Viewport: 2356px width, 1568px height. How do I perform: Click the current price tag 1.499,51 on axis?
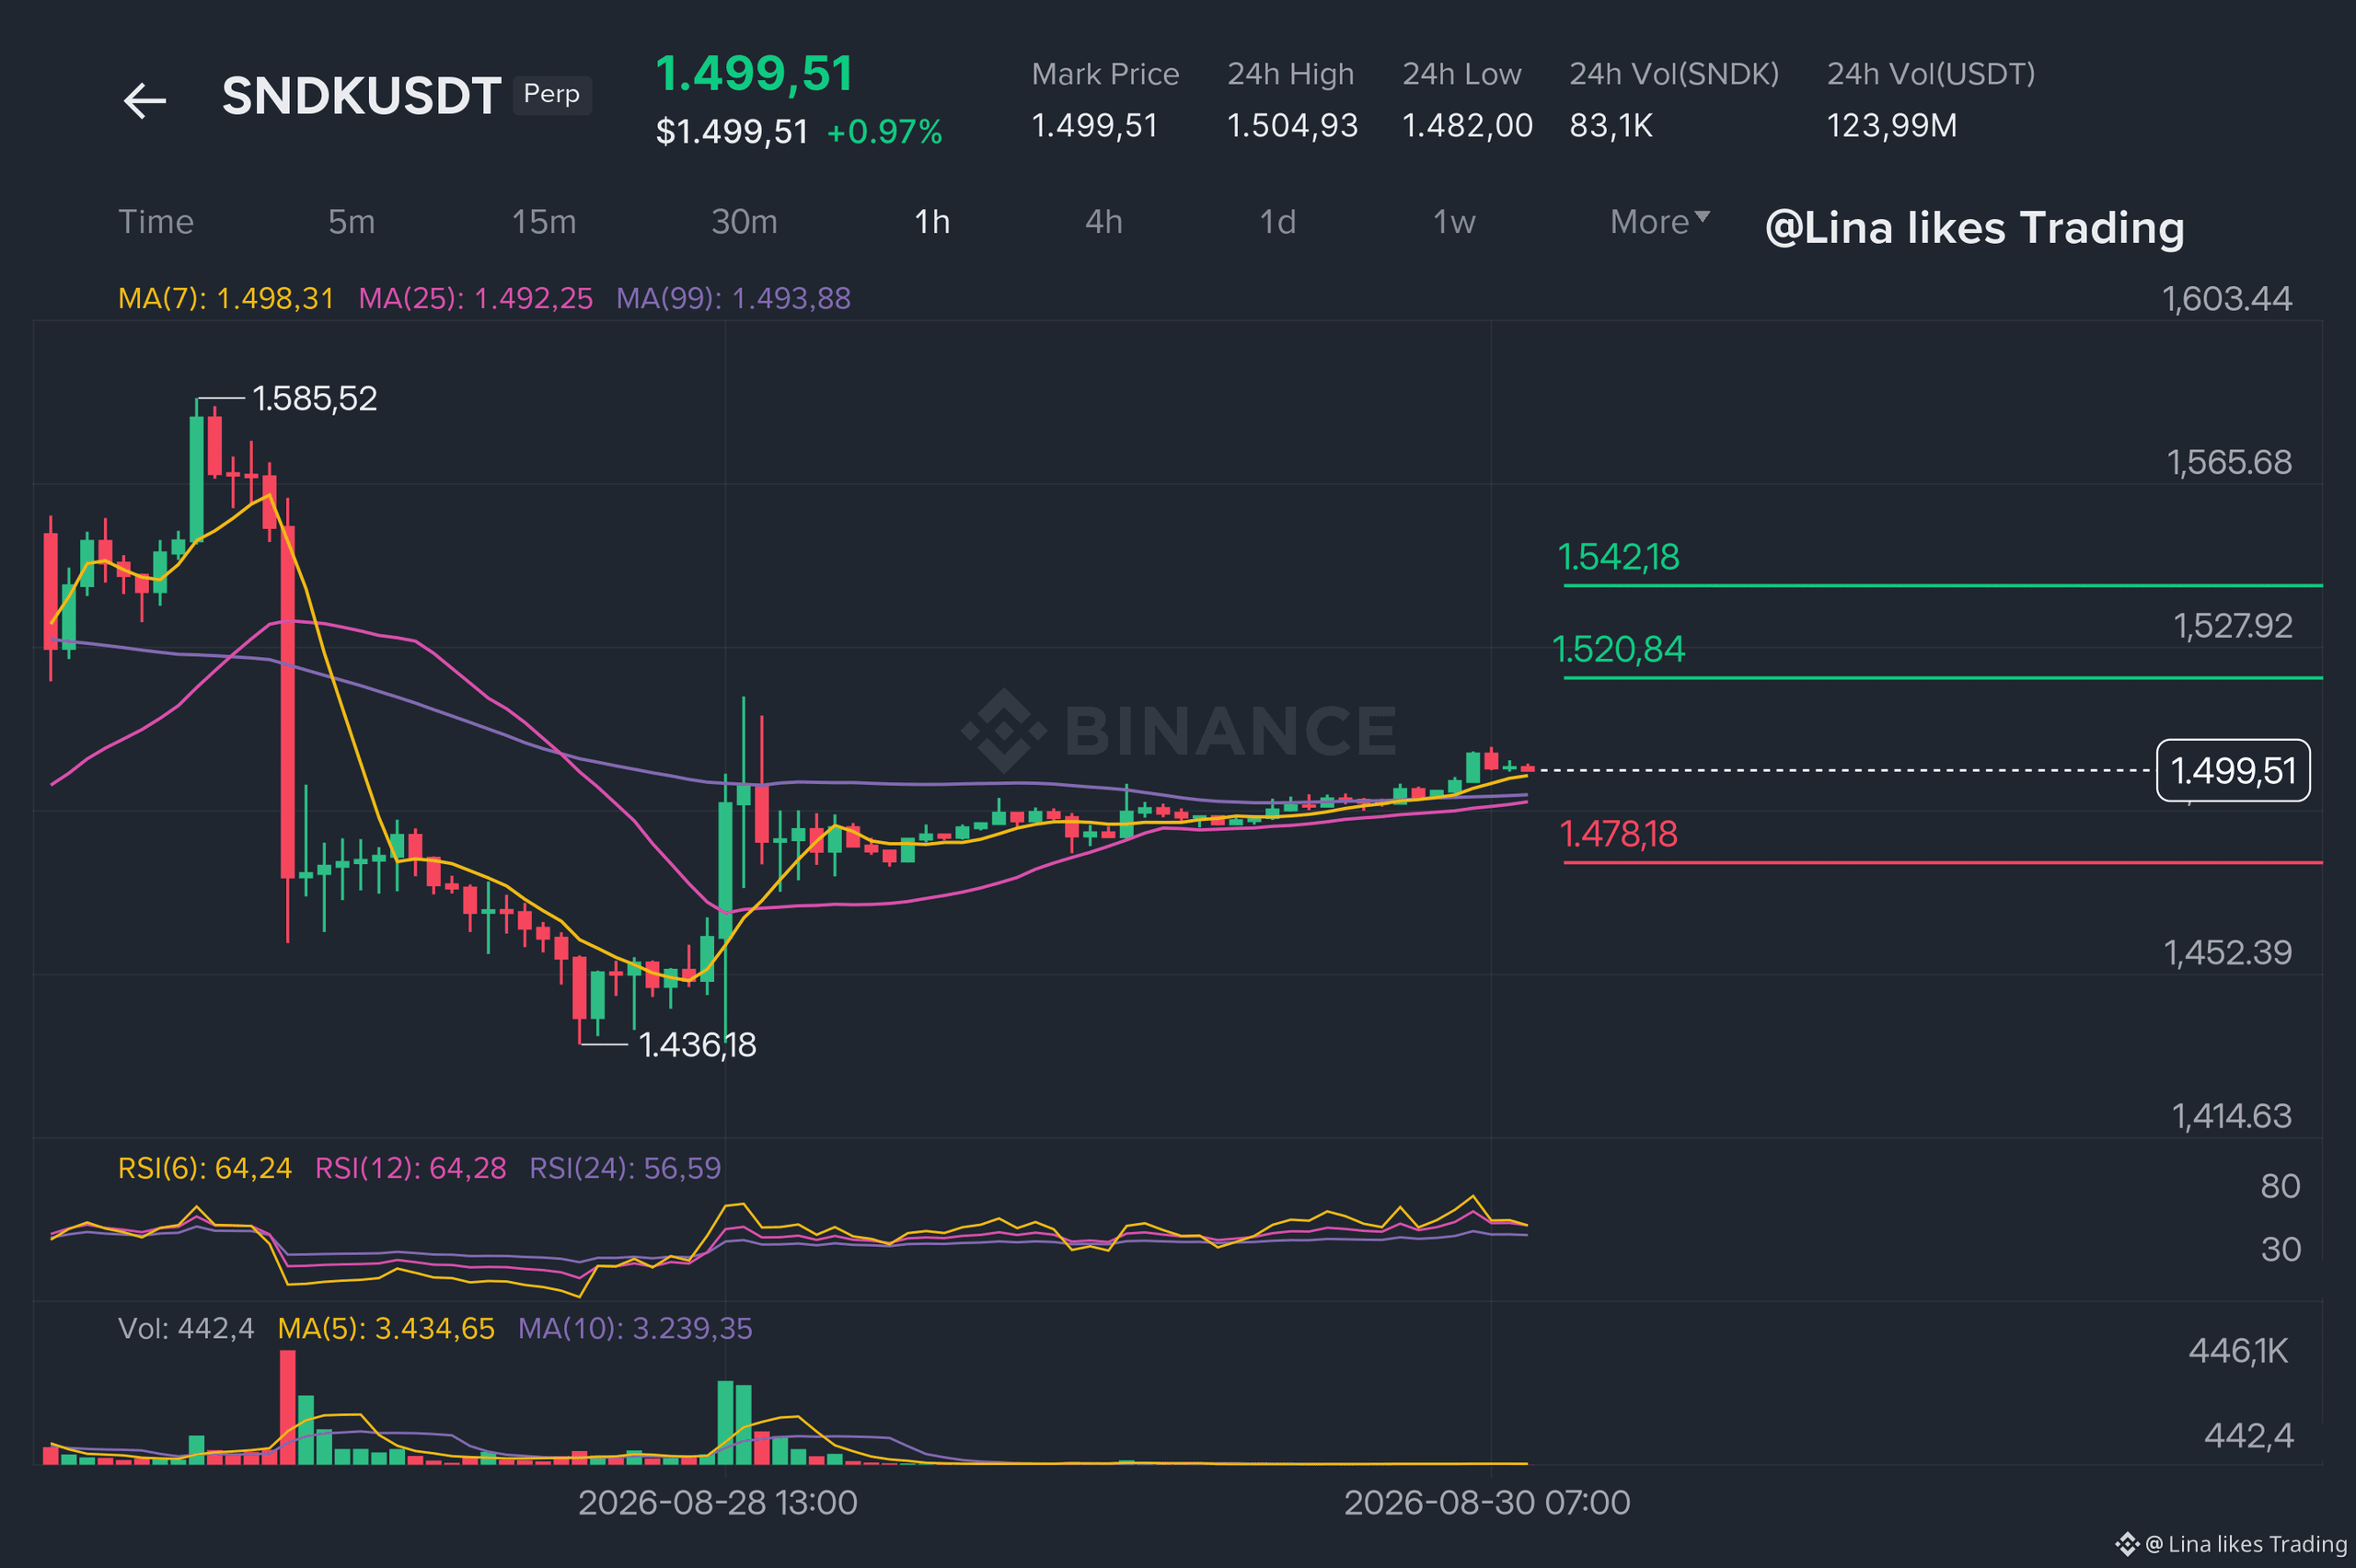(x=2233, y=770)
